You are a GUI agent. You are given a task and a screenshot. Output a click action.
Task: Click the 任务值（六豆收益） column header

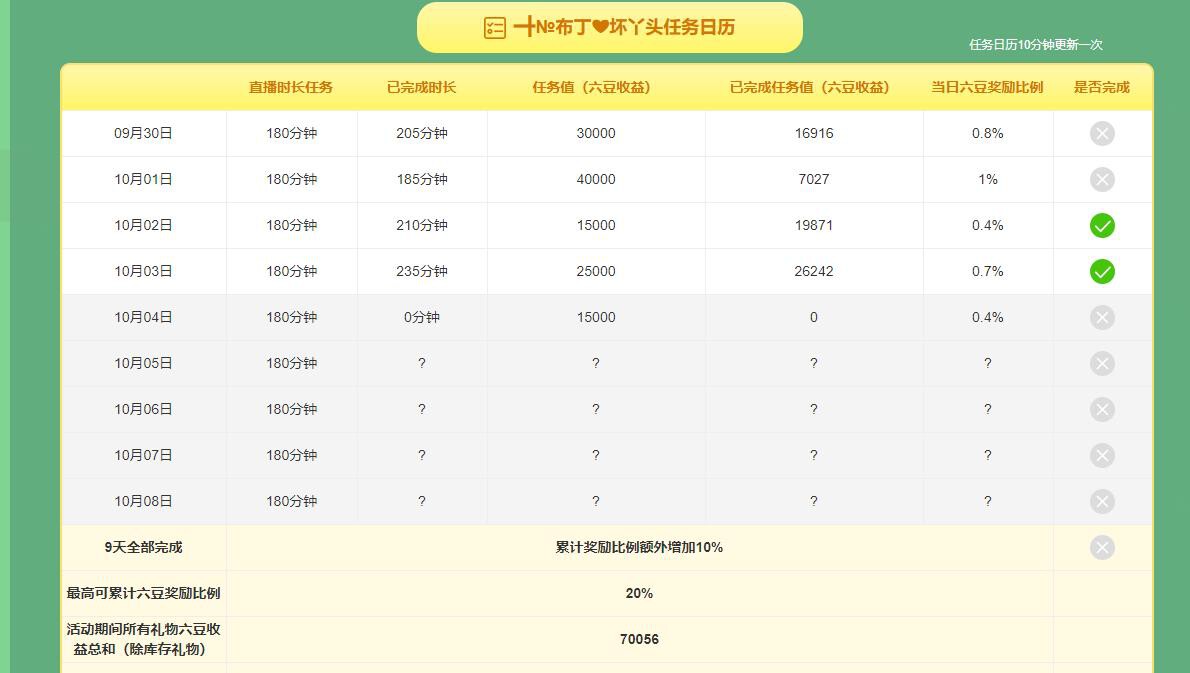[x=595, y=87]
